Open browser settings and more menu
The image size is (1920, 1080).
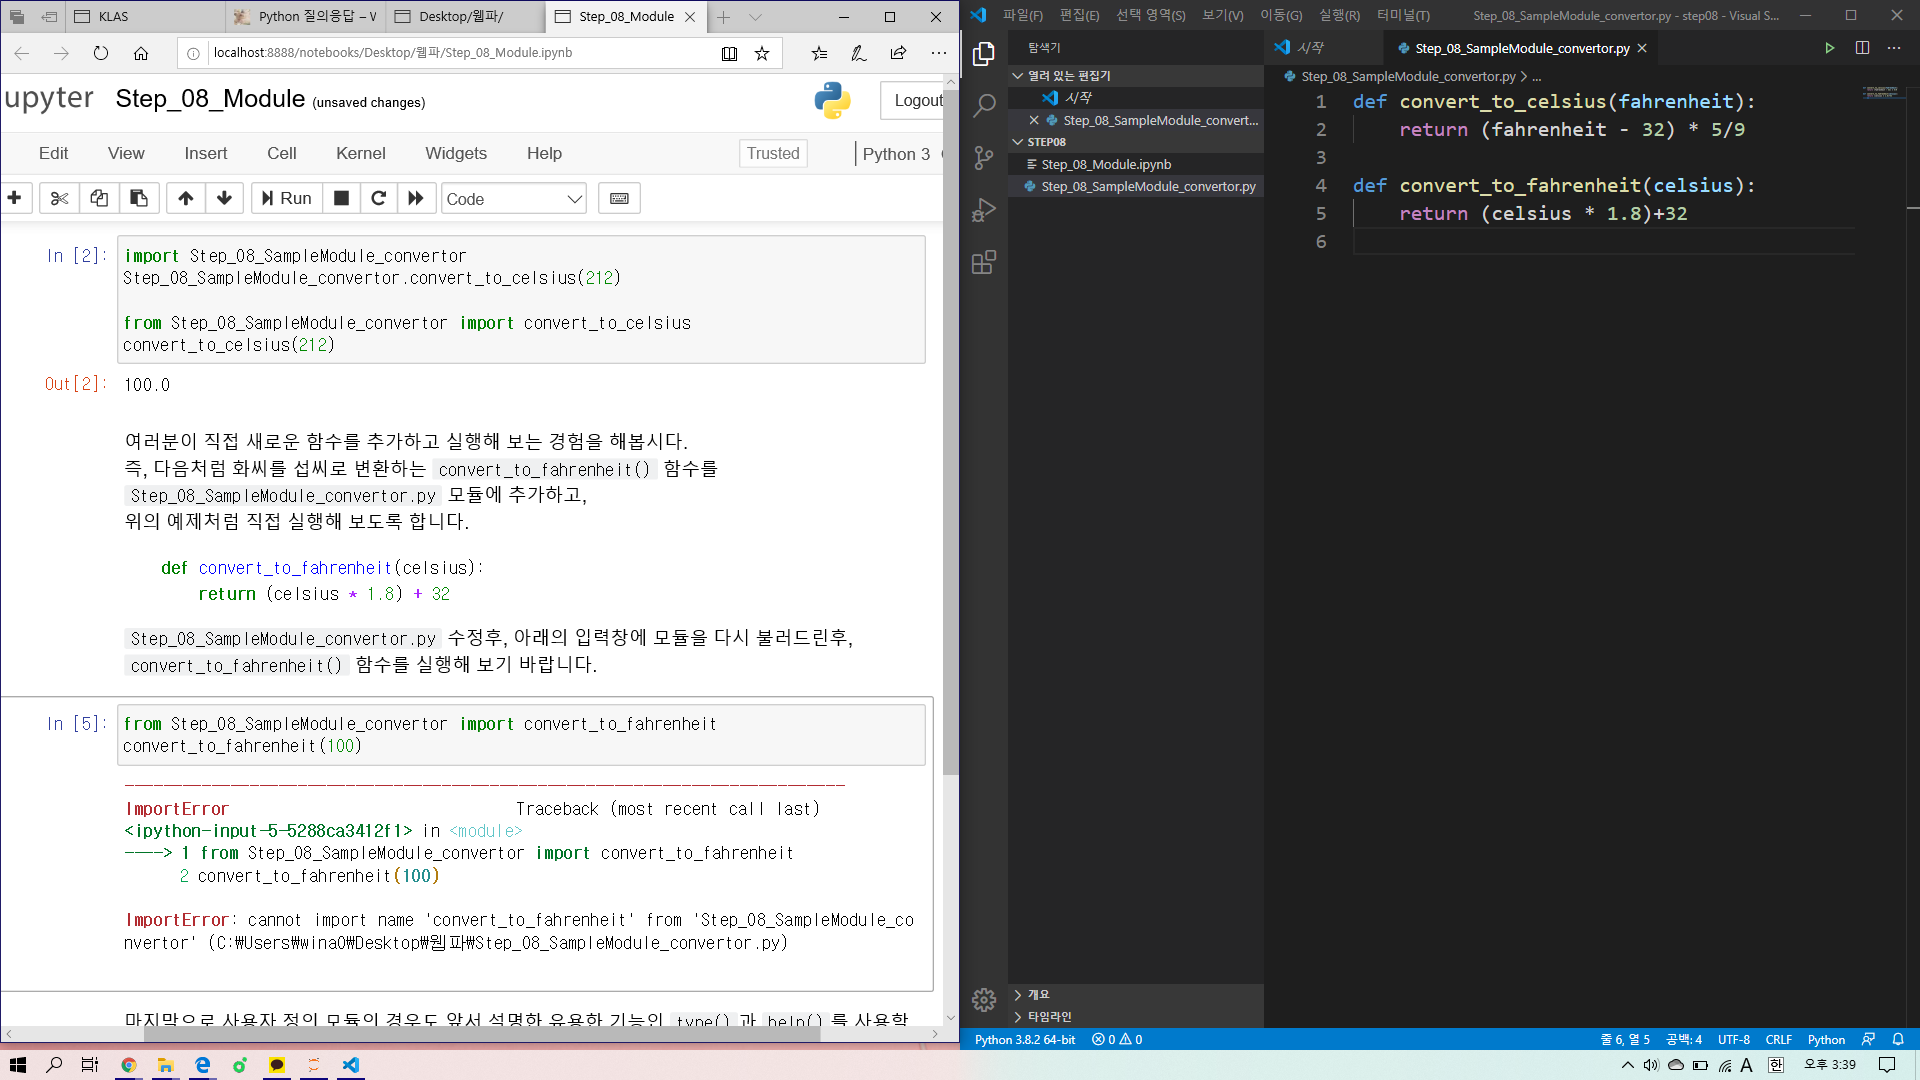tap(938, 53)
